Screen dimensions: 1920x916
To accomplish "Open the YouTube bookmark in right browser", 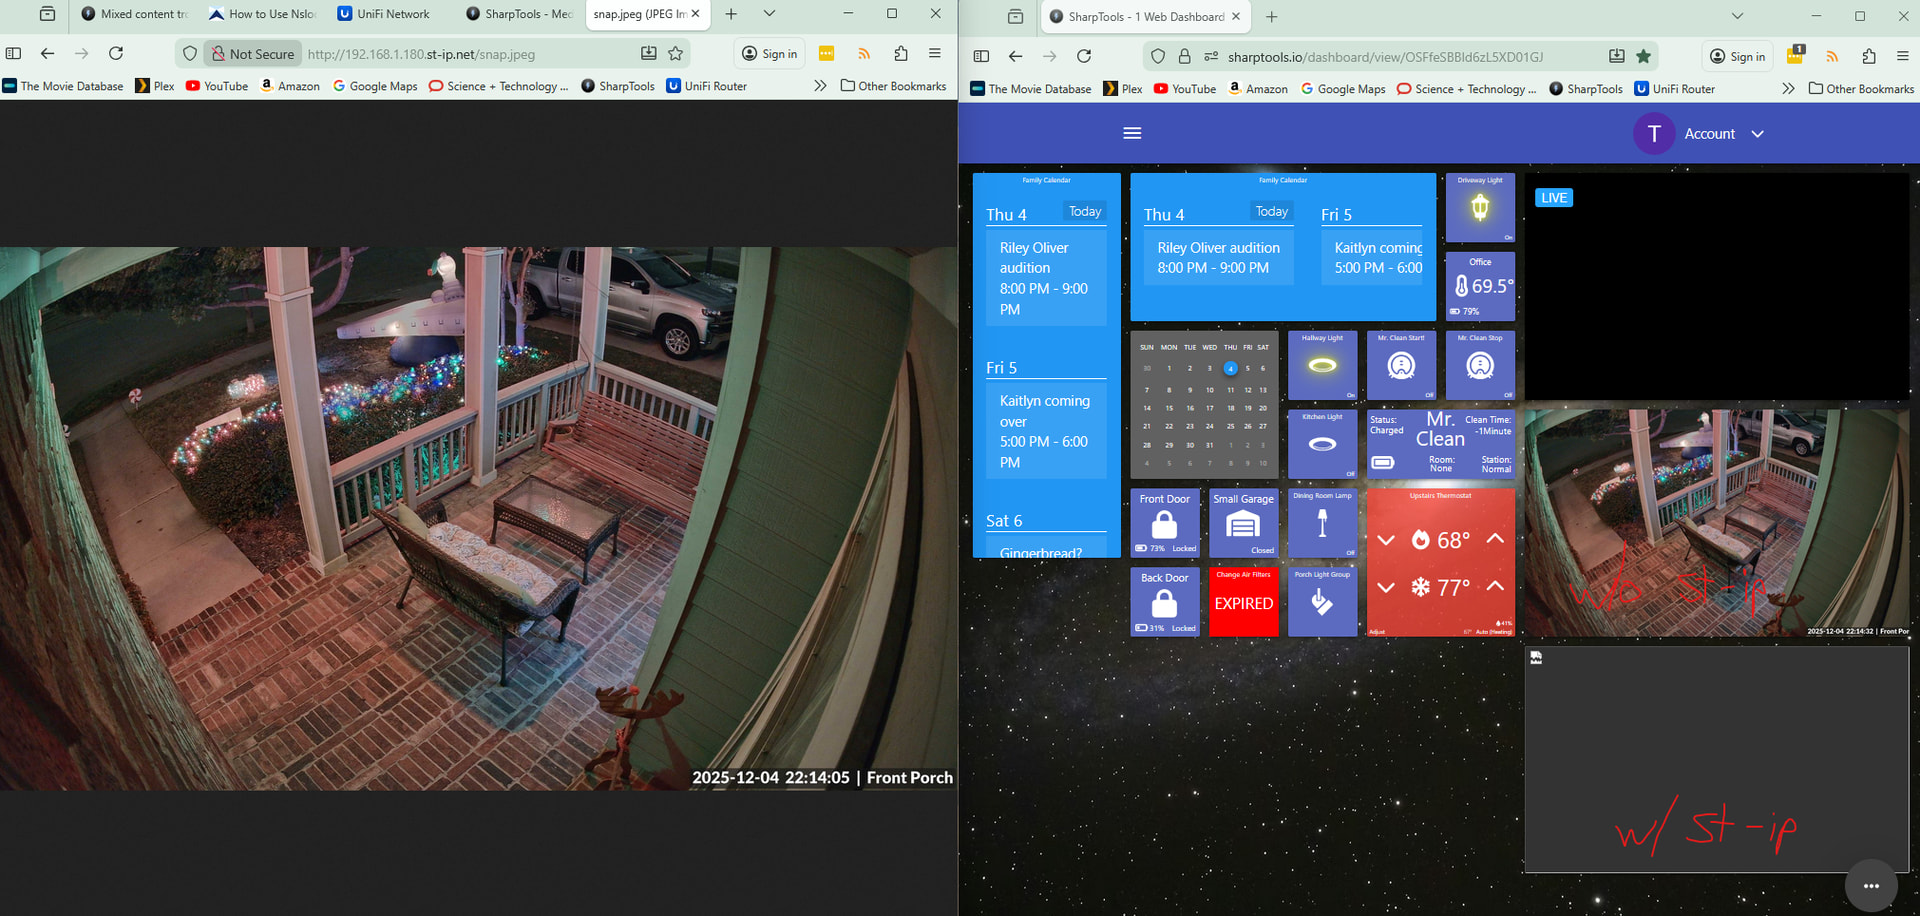I will pyautogui.click(x=1185, y=89).
